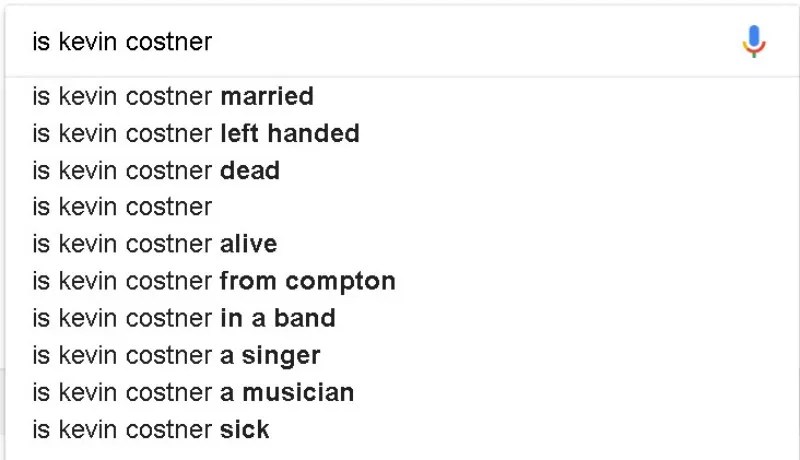This screenshot has height=460, width=800.
Task: Pick "is kevin costner in a band"
Action: [x=184, y=319]
